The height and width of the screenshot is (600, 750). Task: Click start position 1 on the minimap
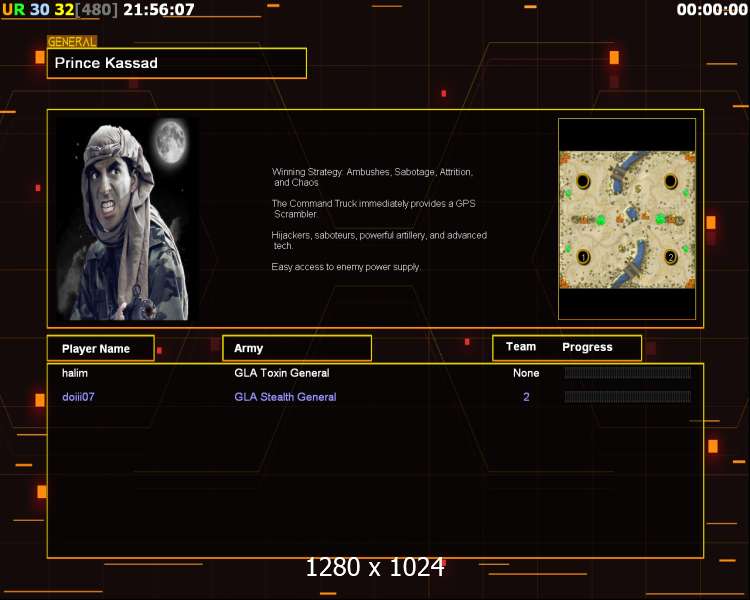coord(583,257)
